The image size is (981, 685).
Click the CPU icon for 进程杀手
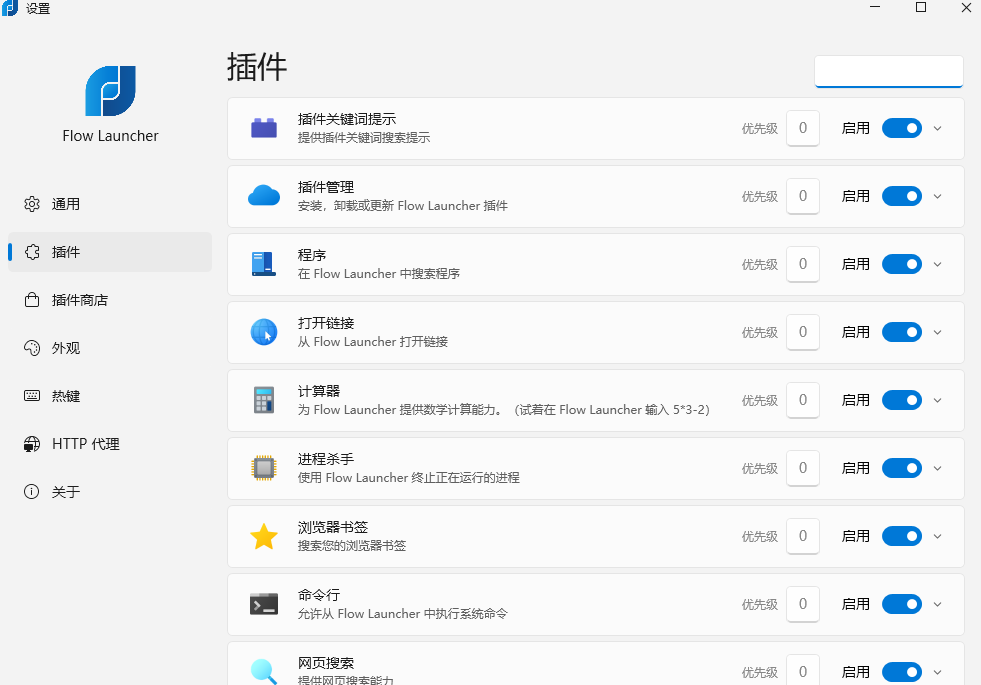coord(263,468)
